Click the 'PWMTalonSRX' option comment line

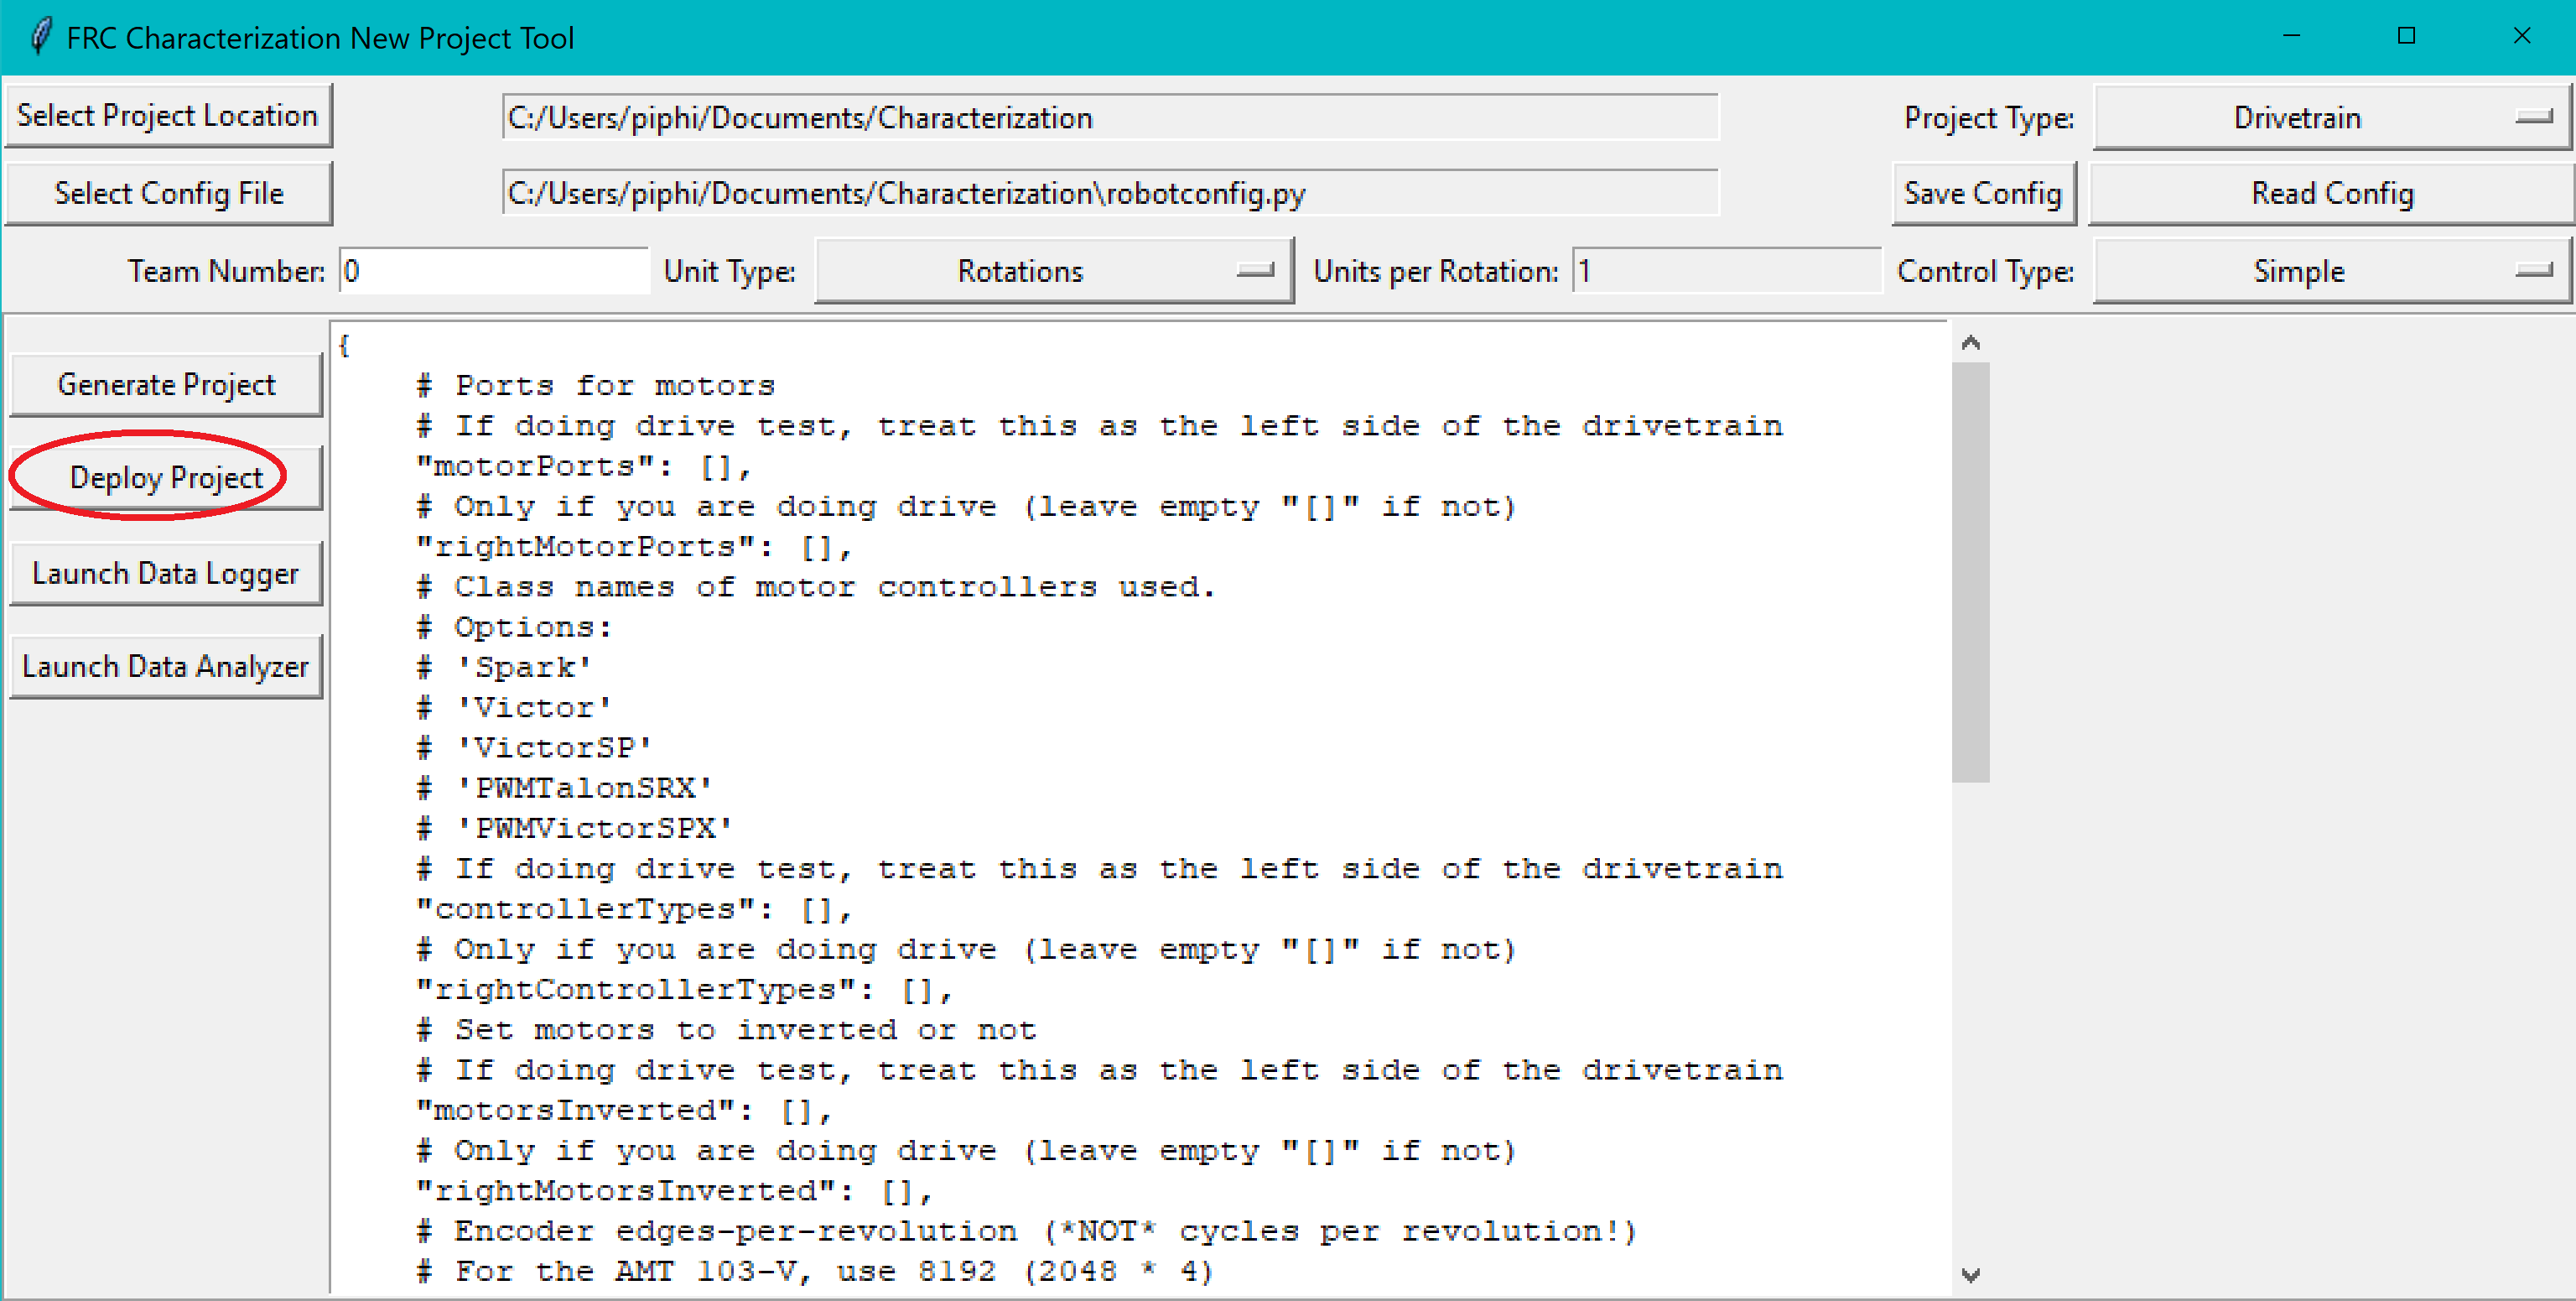click(565, 789)
